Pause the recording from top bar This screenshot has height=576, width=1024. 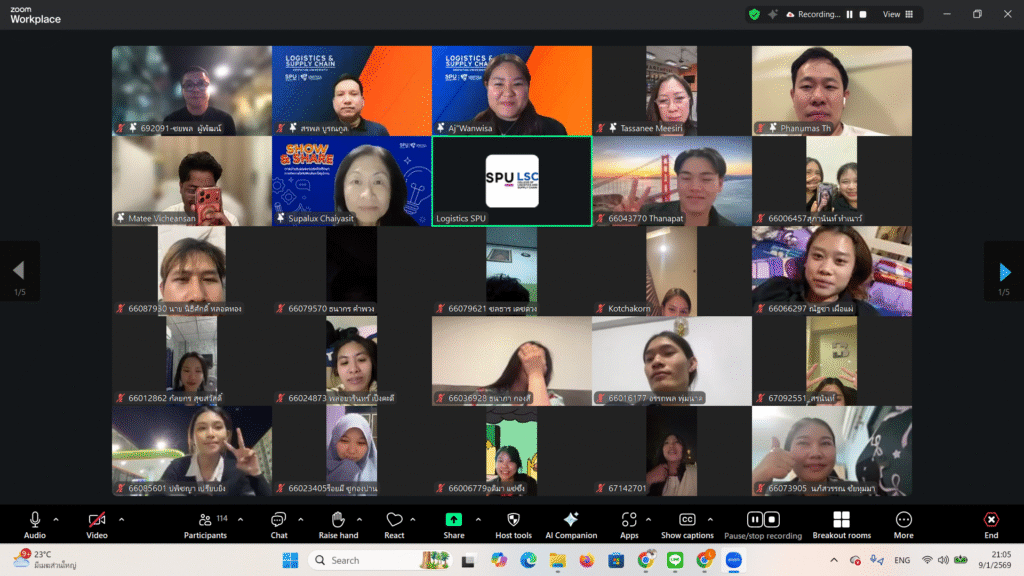(850, 14)
